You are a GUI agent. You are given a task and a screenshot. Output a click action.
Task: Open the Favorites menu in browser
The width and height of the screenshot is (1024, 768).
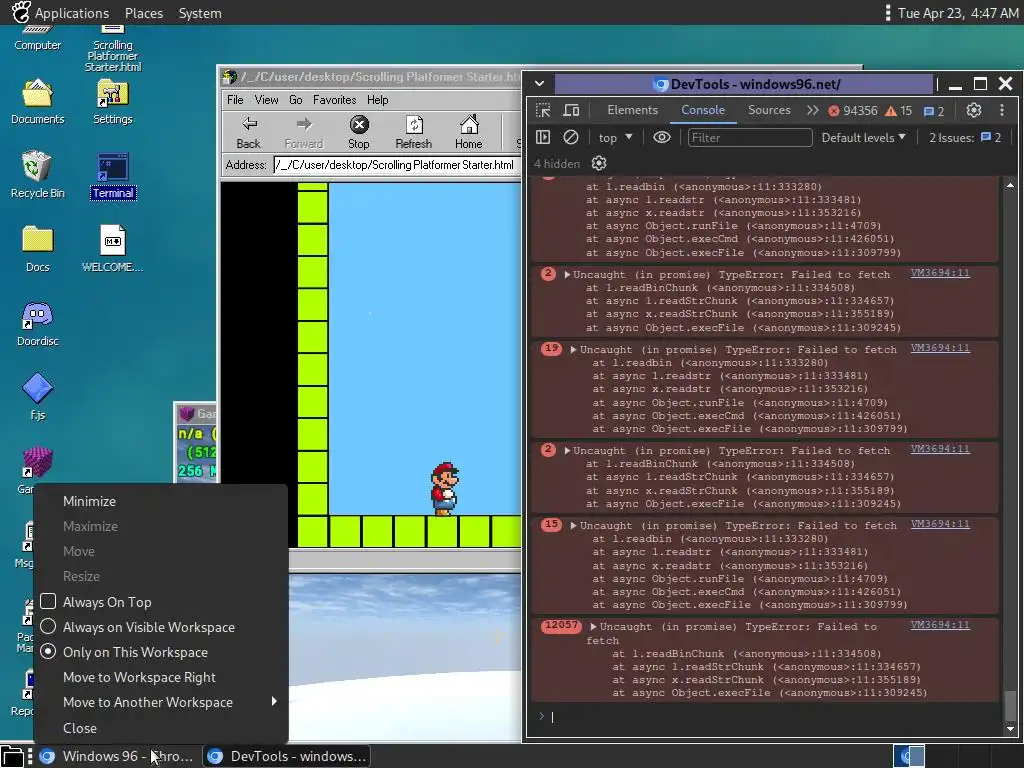click(334, 100)
